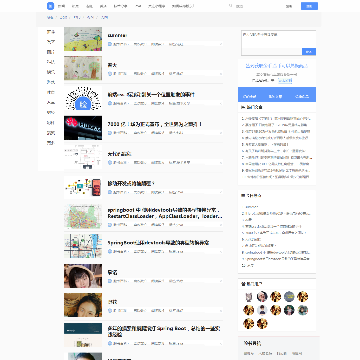
Task: Open the two-line article title mentioning Spring Boot
Action: click(164, 331)
